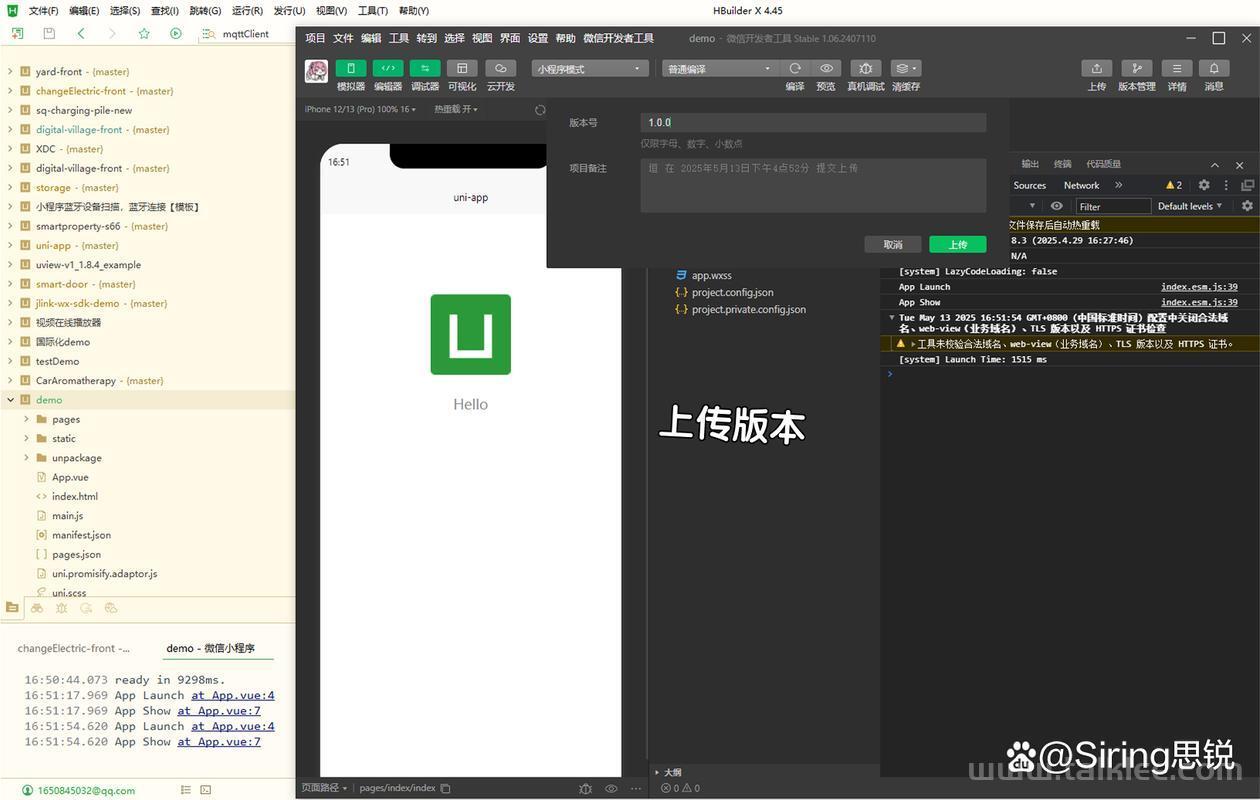
Task: Open the 运行(R) menu
Action: point(247,11)
